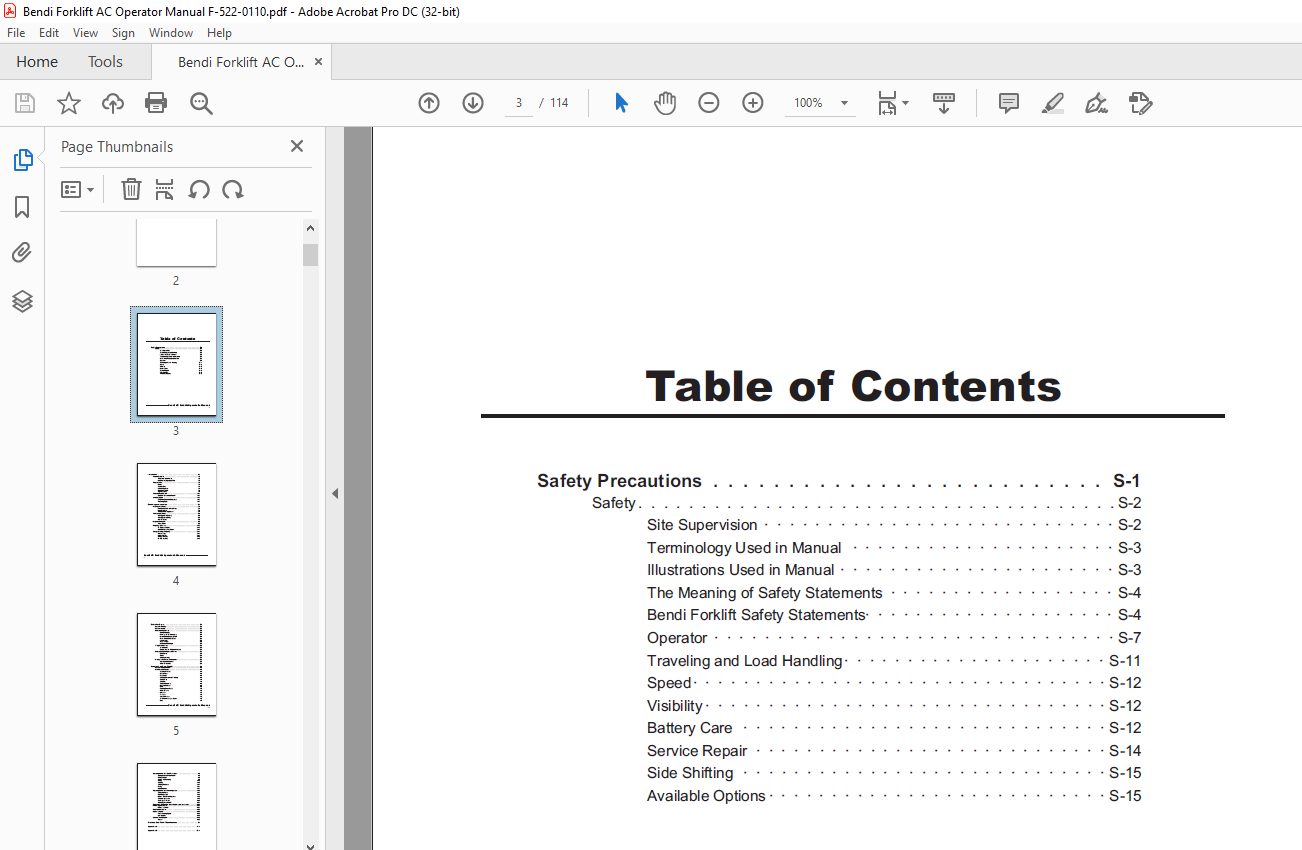
Task: Select page 4 thumbnail
Action: point(176,514)
